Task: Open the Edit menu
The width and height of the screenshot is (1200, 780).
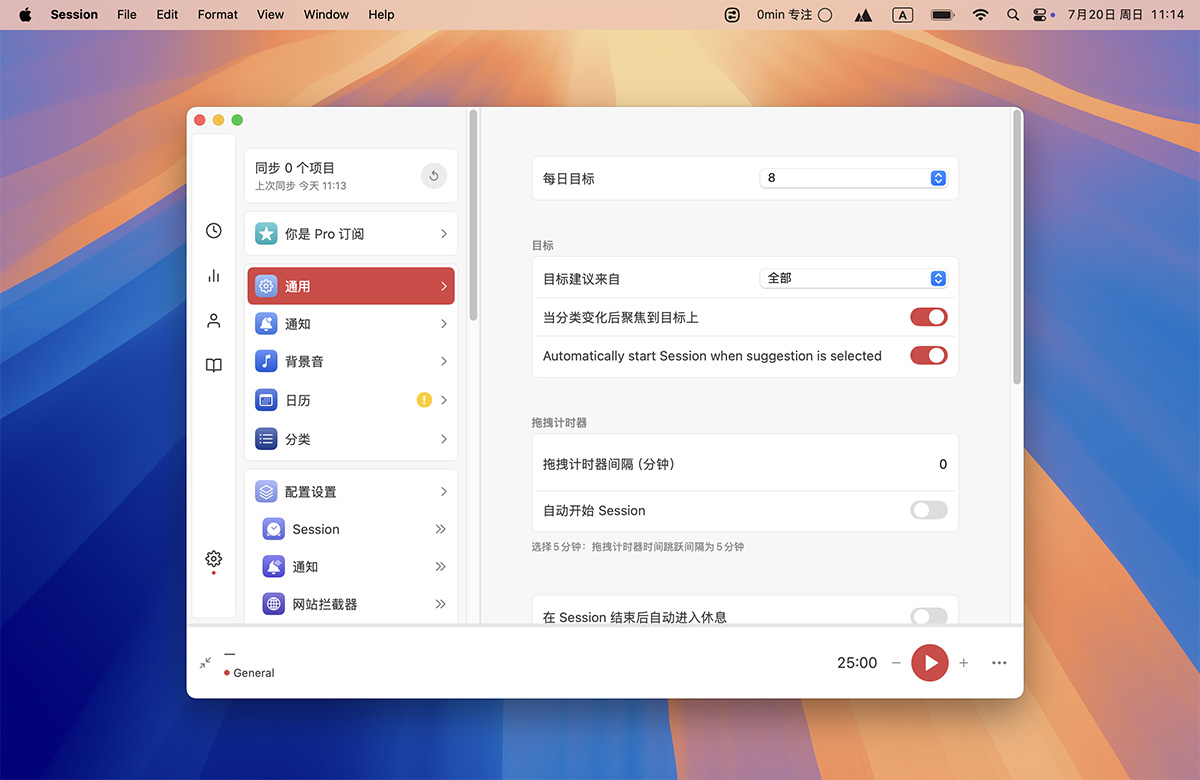Action: coord(168,15)
